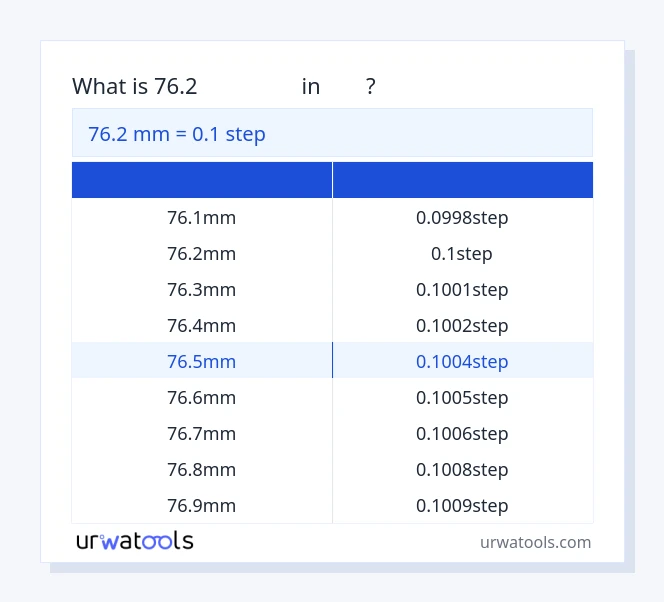Open the urwatools.com link
Image resolution: width=664 pixels, height=602 pixels.
(535, 542)
